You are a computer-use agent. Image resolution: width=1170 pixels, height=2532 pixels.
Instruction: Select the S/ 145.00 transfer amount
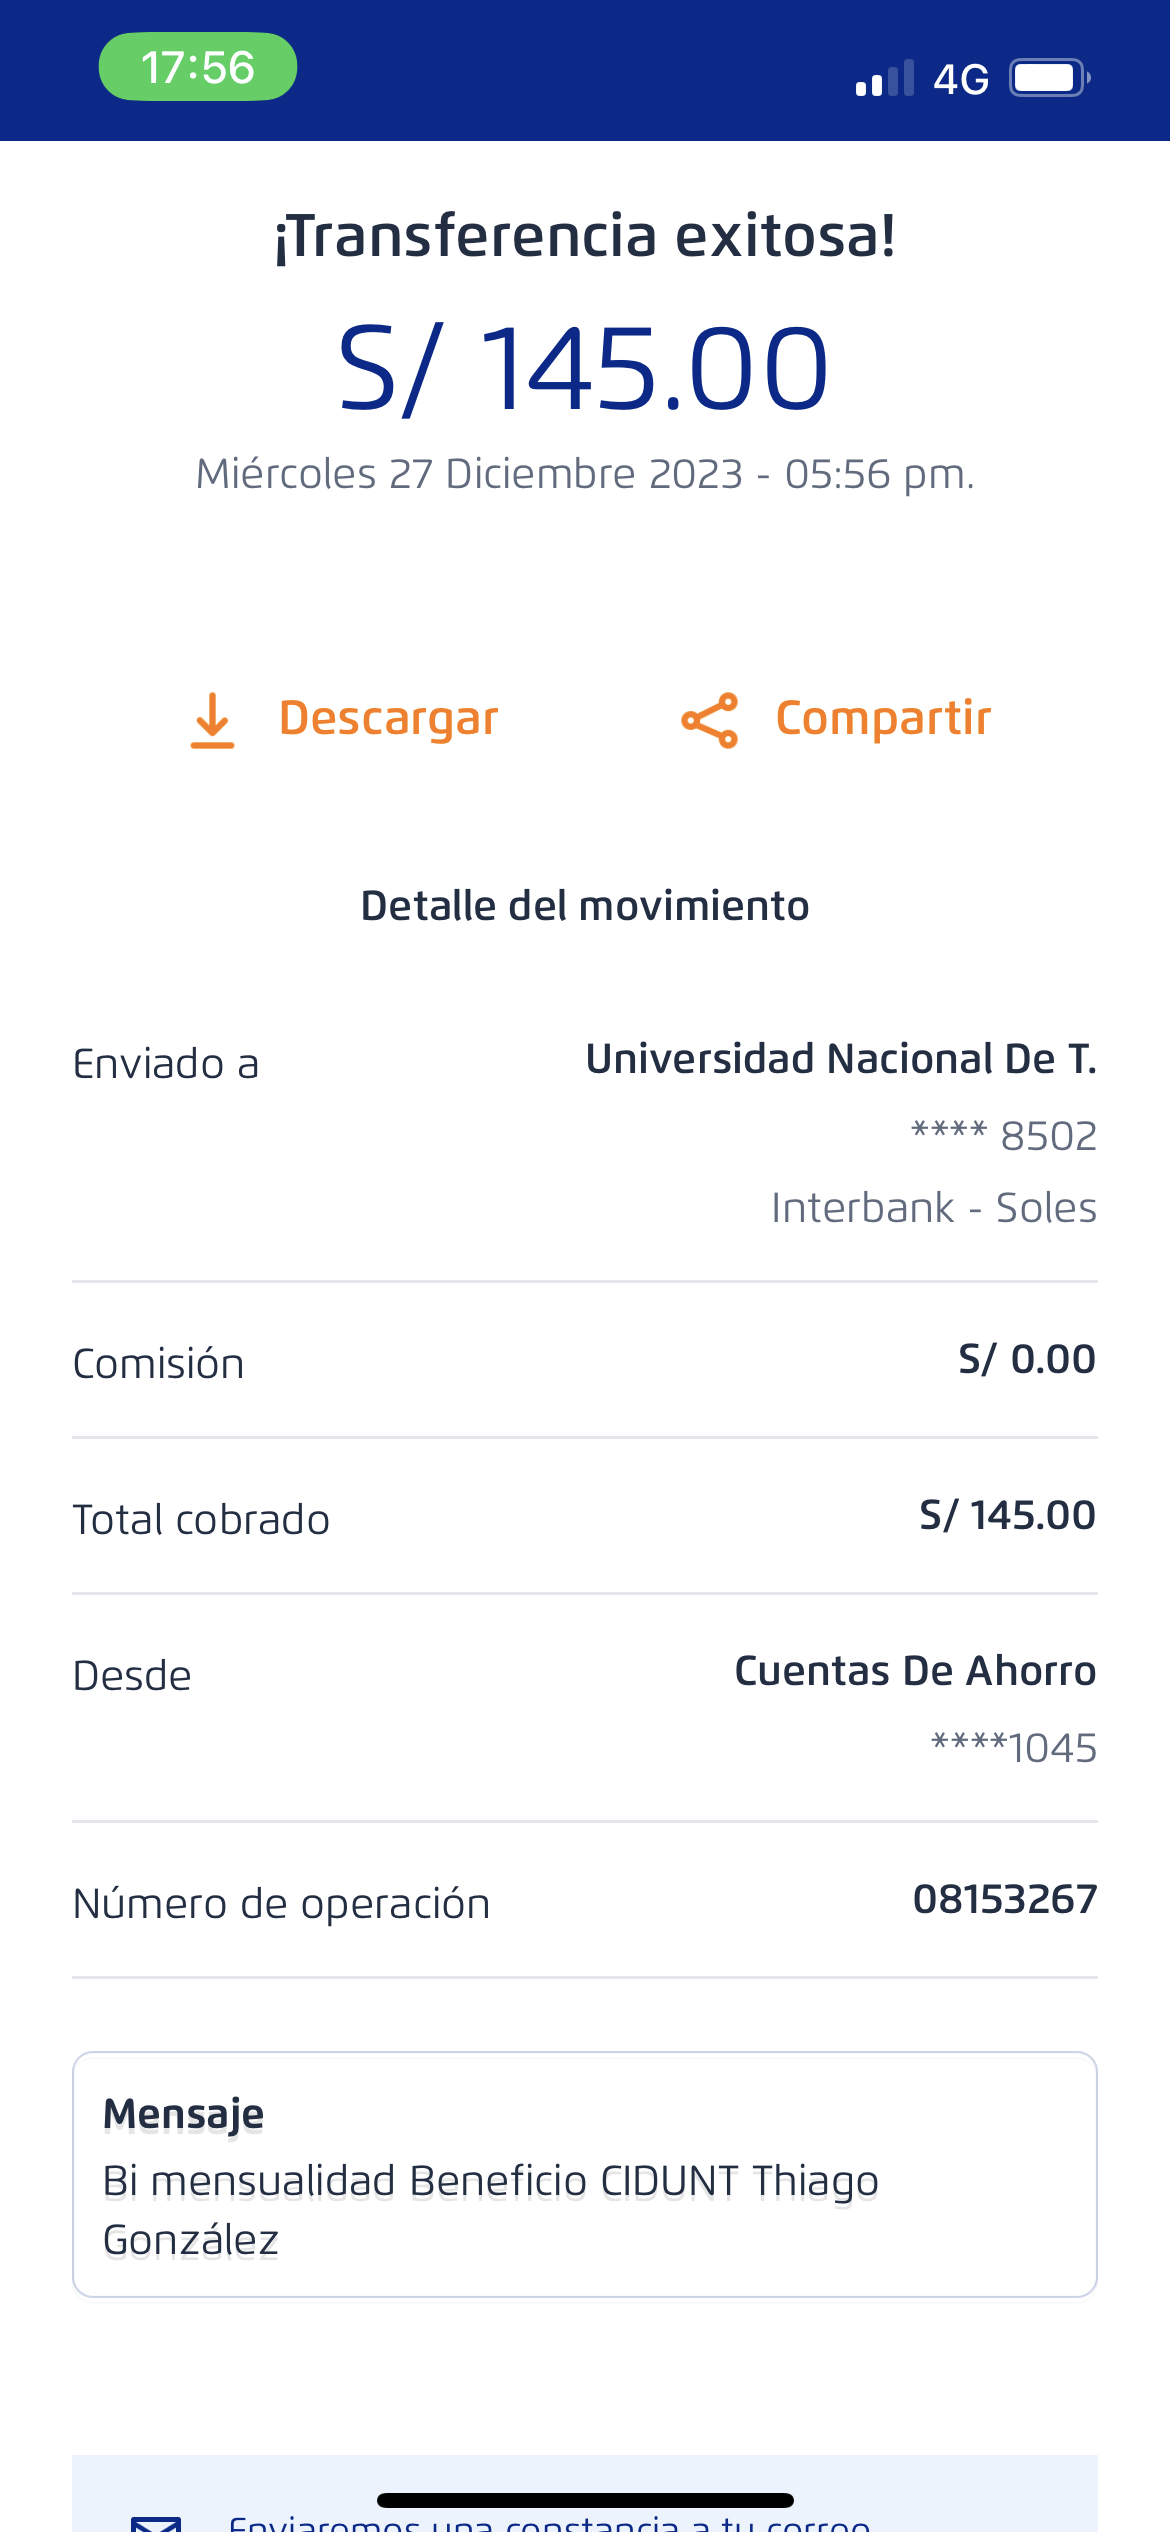tap(584, 368)
